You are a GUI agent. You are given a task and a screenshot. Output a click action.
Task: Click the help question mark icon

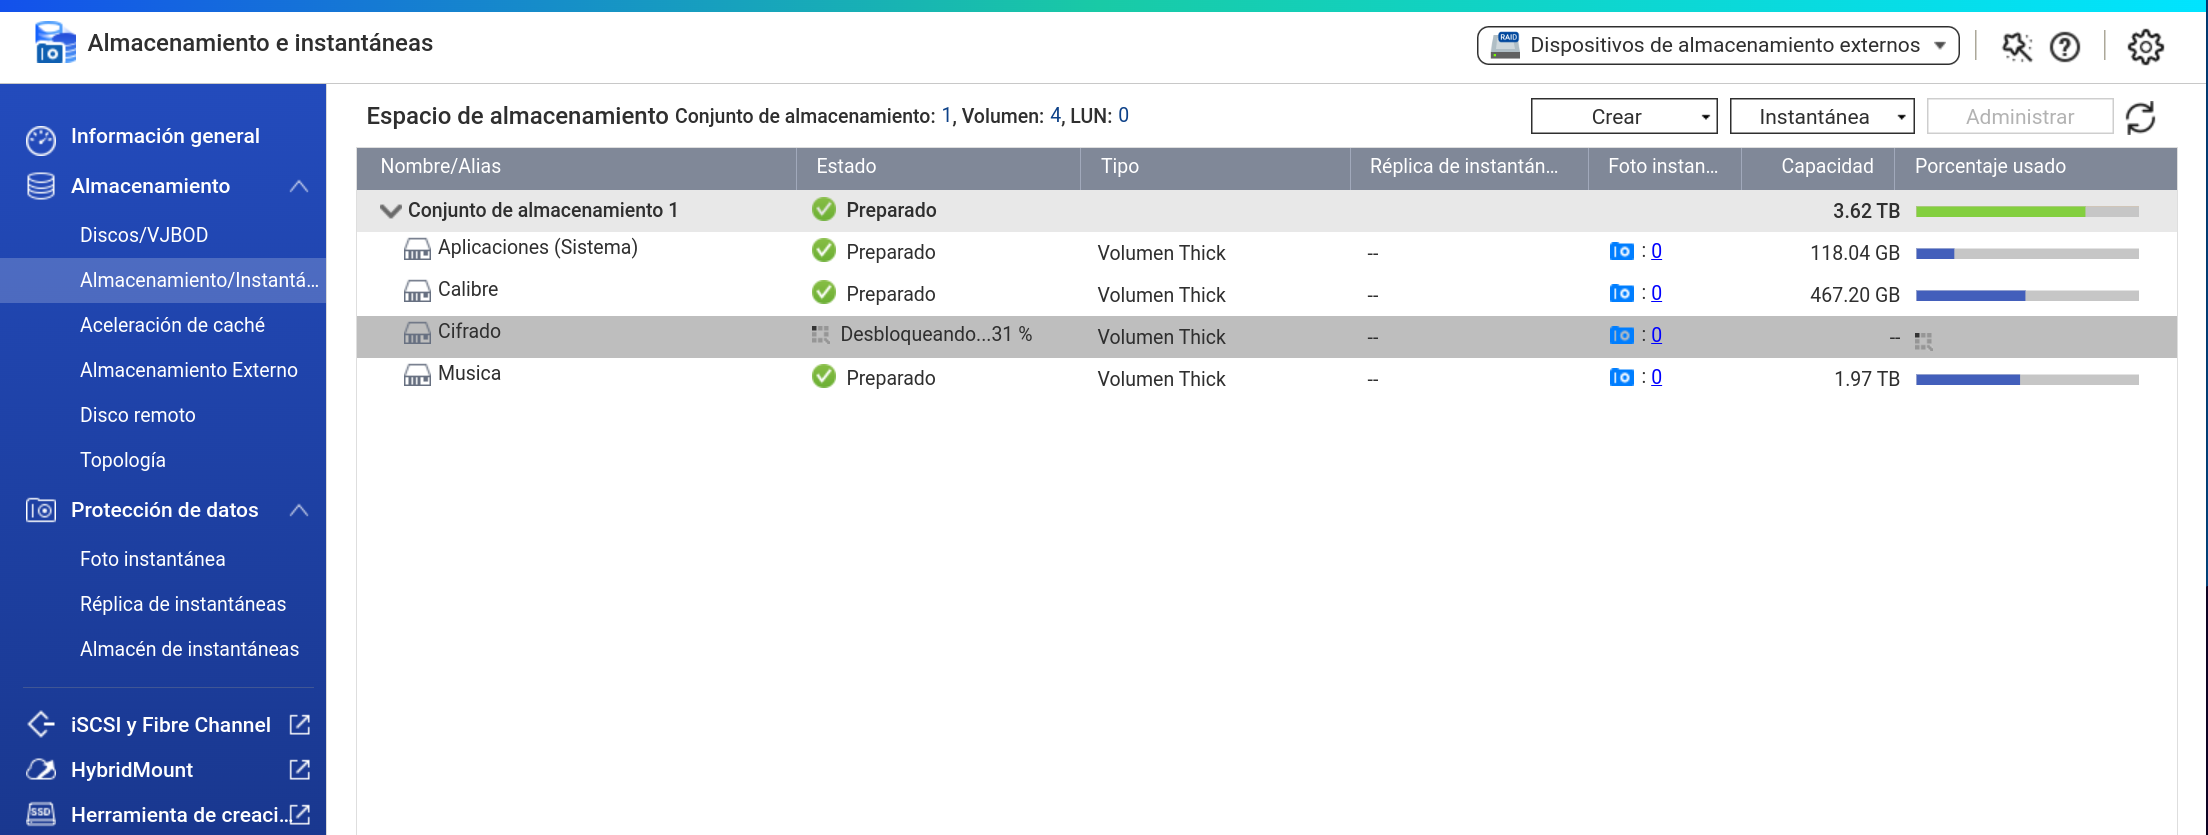click(x=2064, y=46)
